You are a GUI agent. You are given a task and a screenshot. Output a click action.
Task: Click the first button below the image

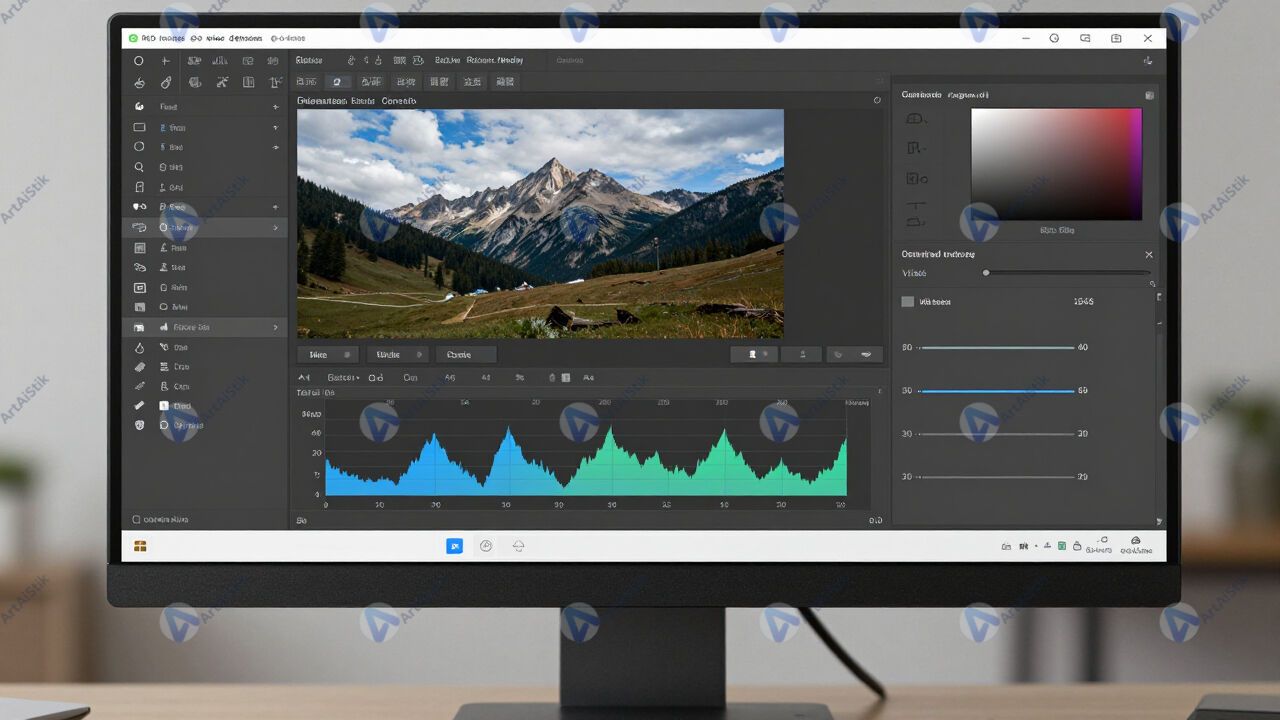[x=327, y=354]
